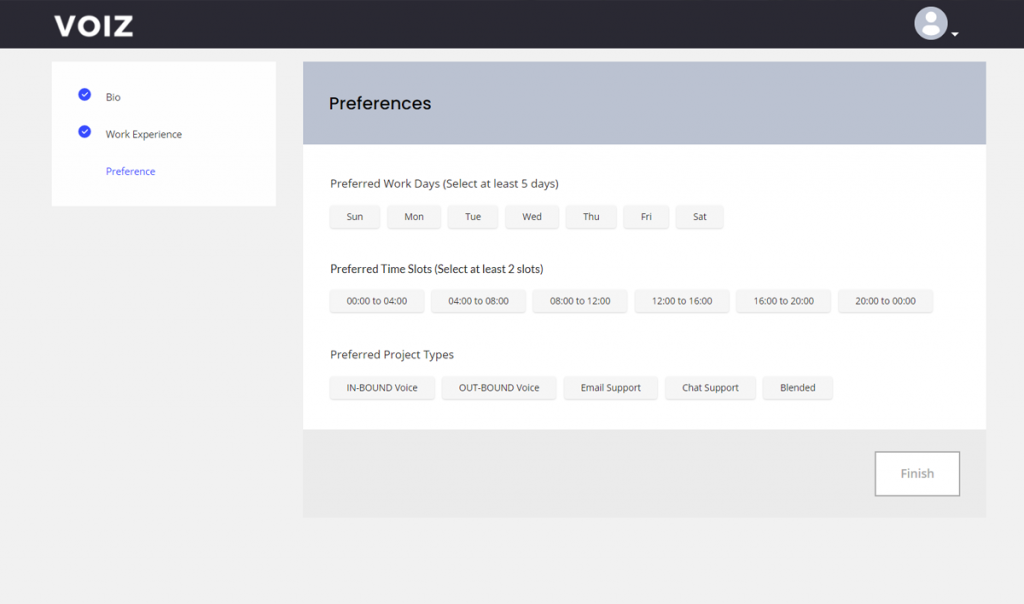Toggle the 20:00 to 00:00 slot

(886, 301)
